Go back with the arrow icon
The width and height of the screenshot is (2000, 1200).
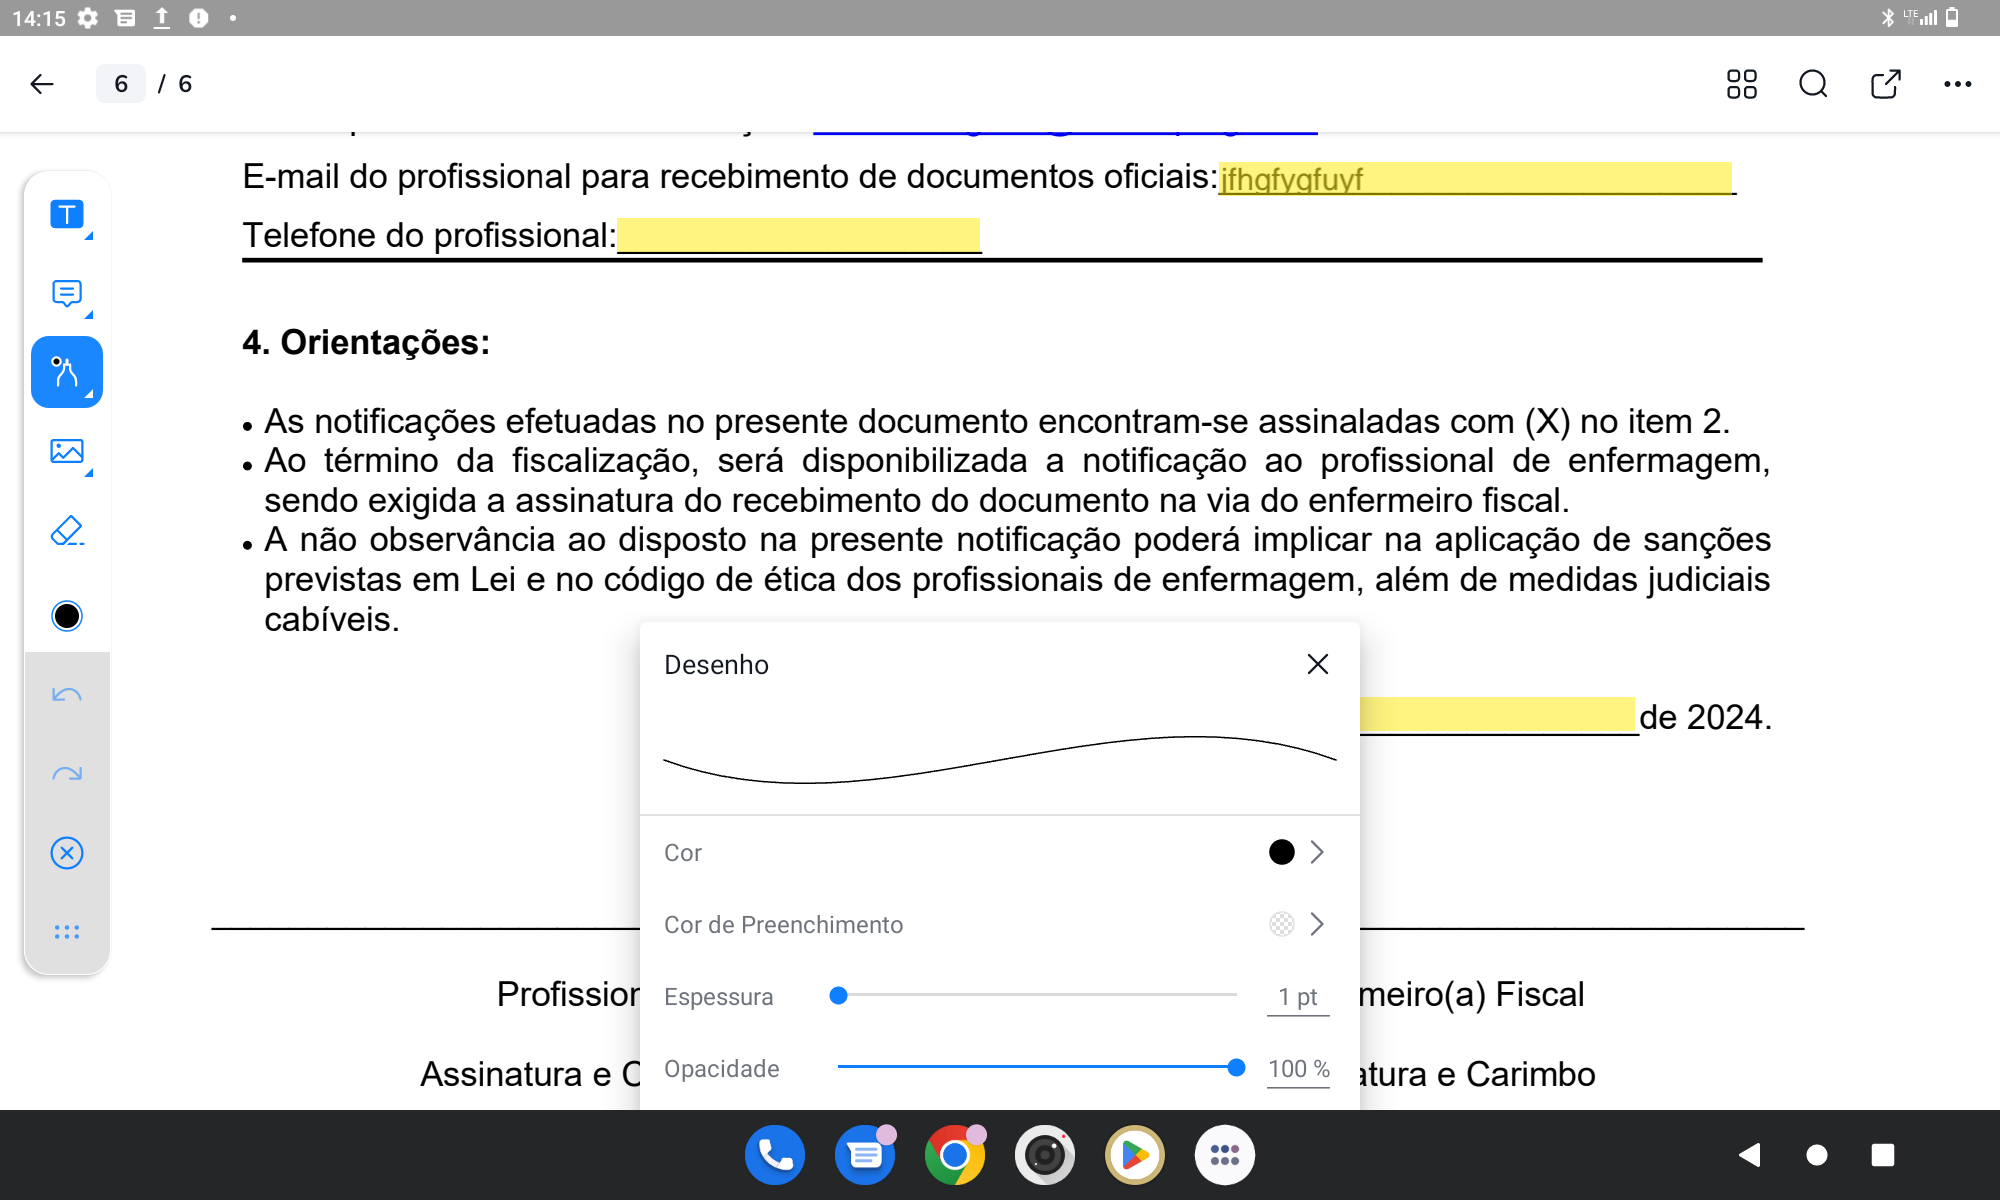(x=42, y=84)
